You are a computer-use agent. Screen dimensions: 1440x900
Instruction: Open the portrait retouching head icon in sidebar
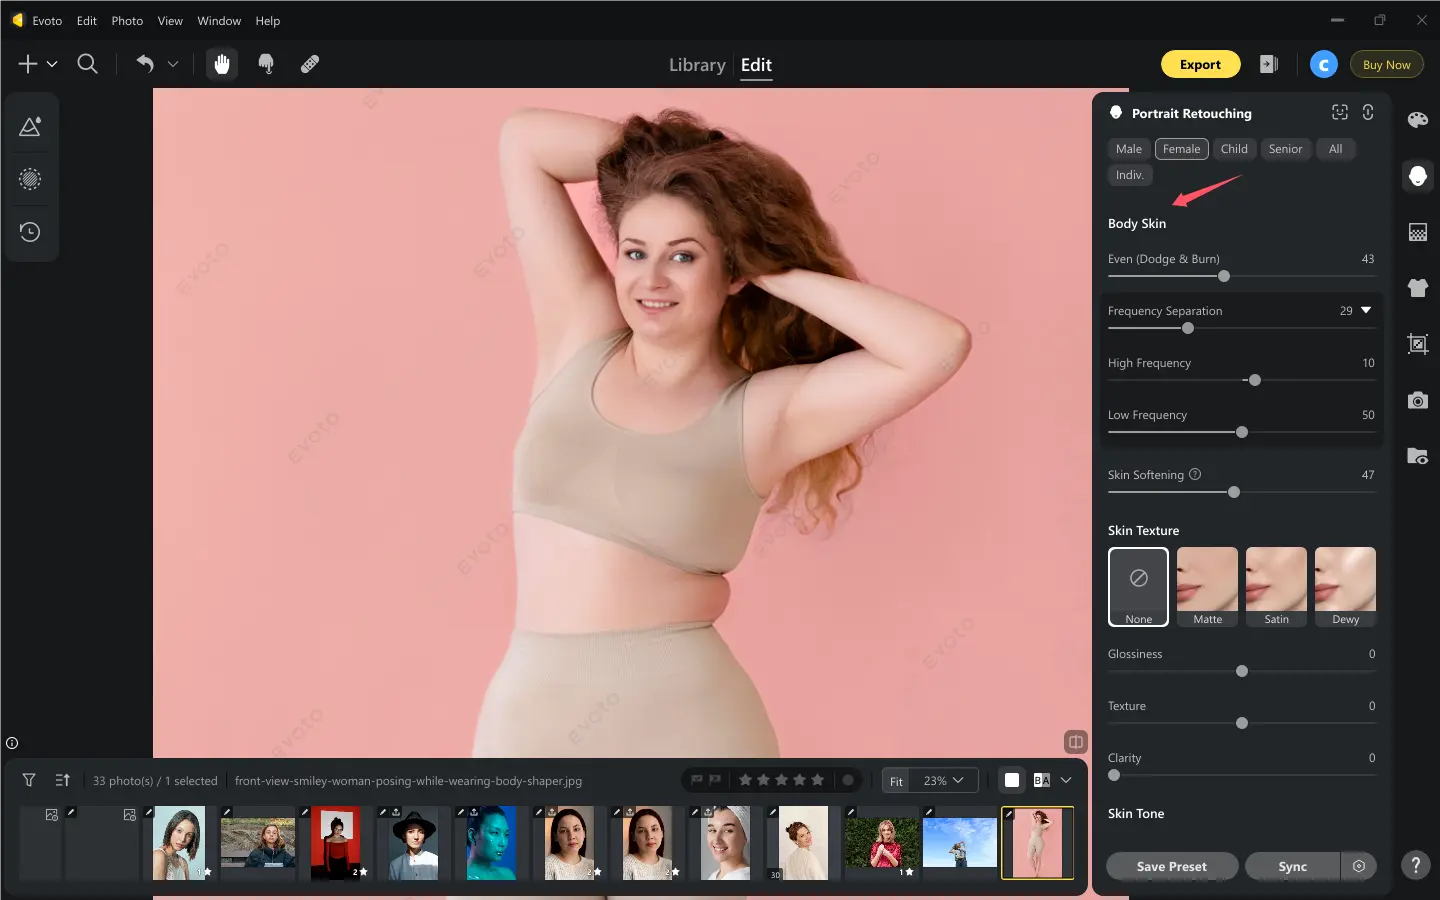(1417, 176)
